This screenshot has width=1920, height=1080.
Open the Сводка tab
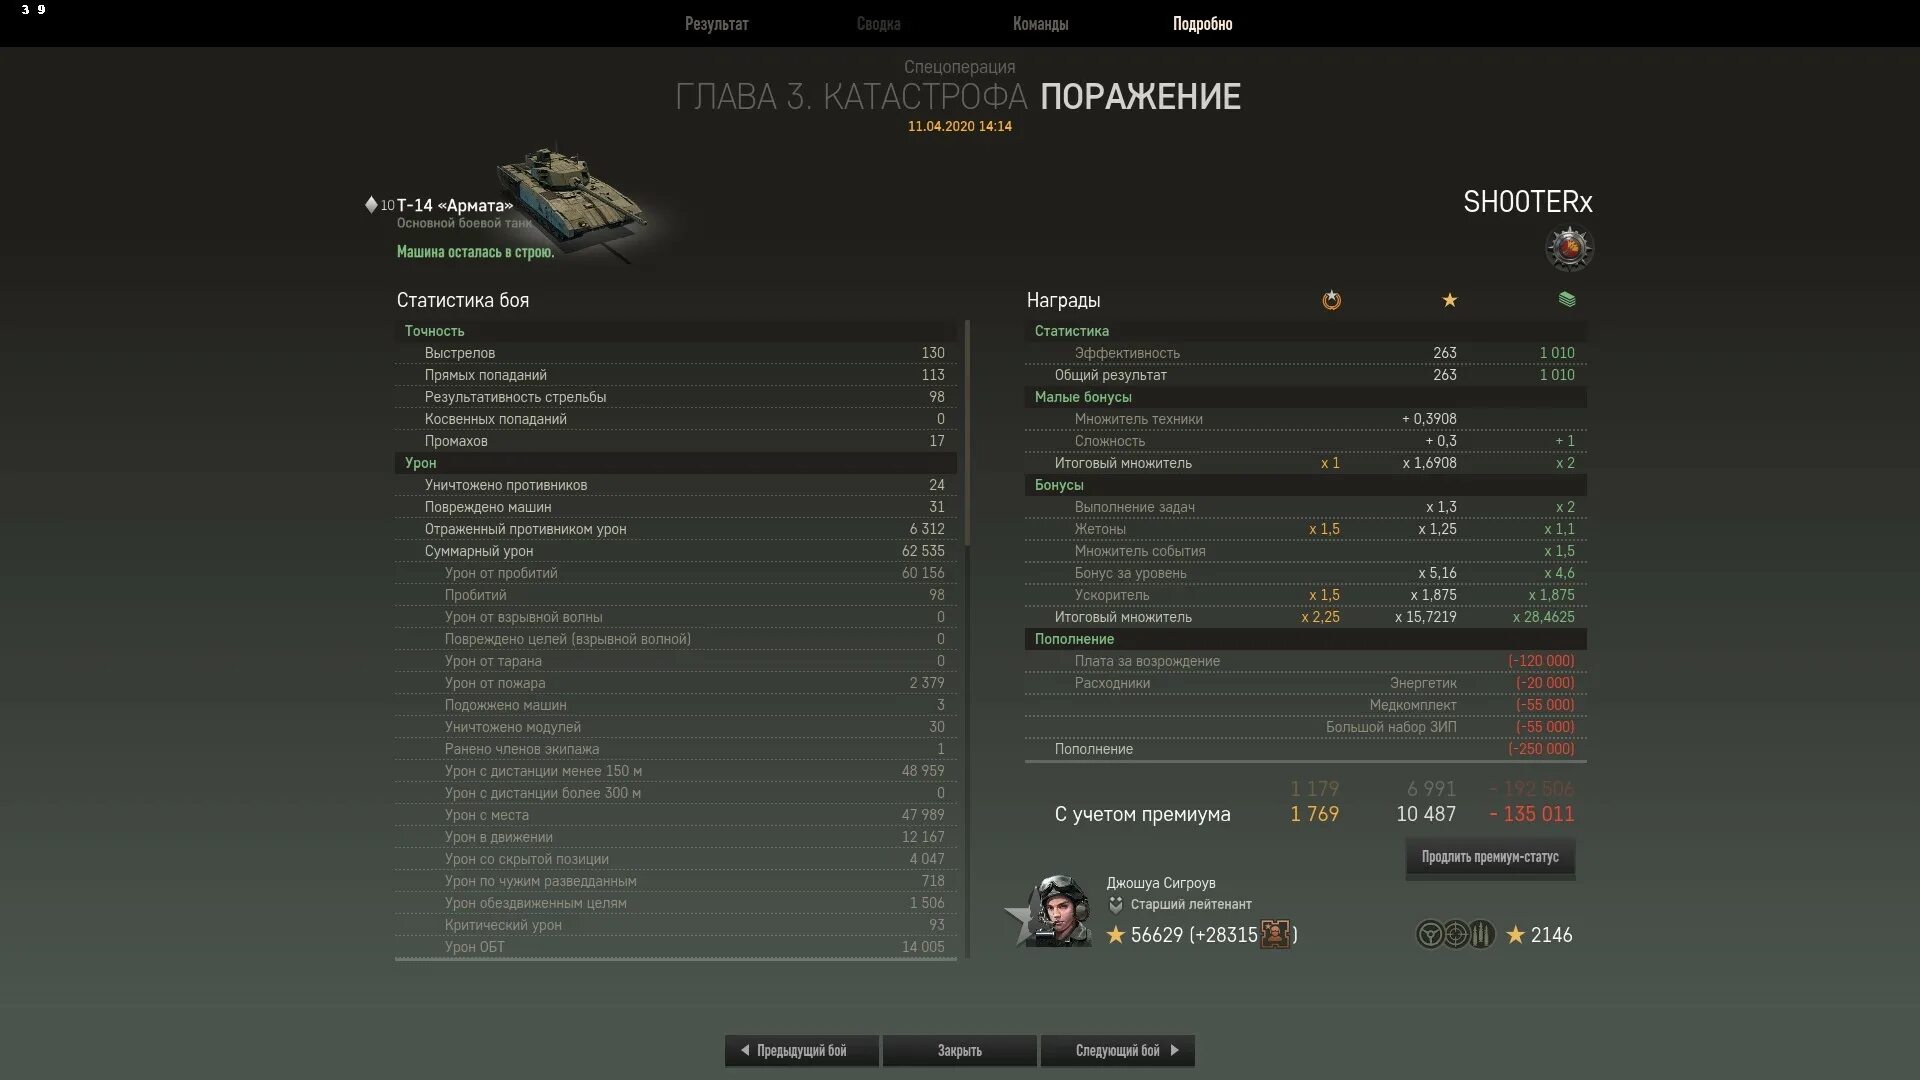(878, 24)
